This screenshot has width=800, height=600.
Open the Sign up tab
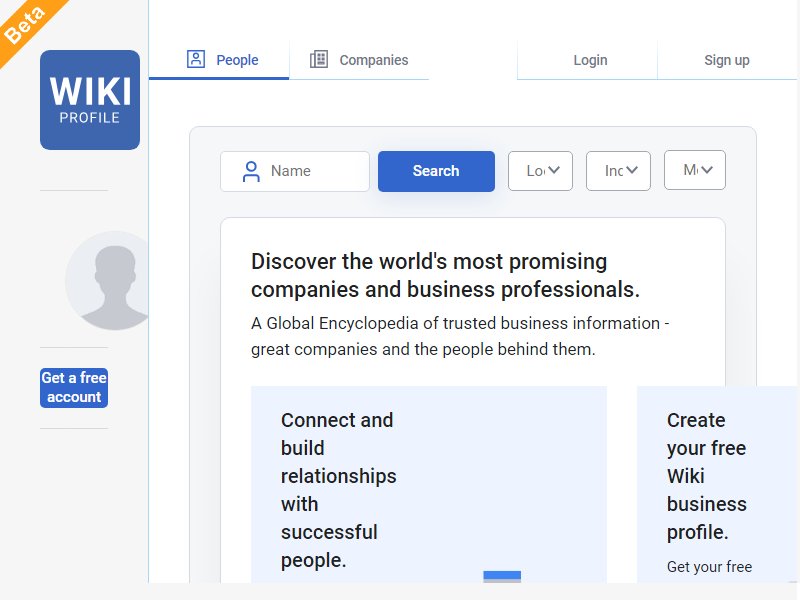727,60
